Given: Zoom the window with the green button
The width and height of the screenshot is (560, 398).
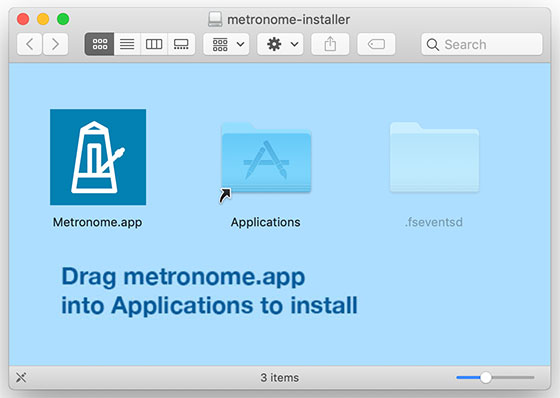Looking at the screenshot, I should tap(63, 19).
